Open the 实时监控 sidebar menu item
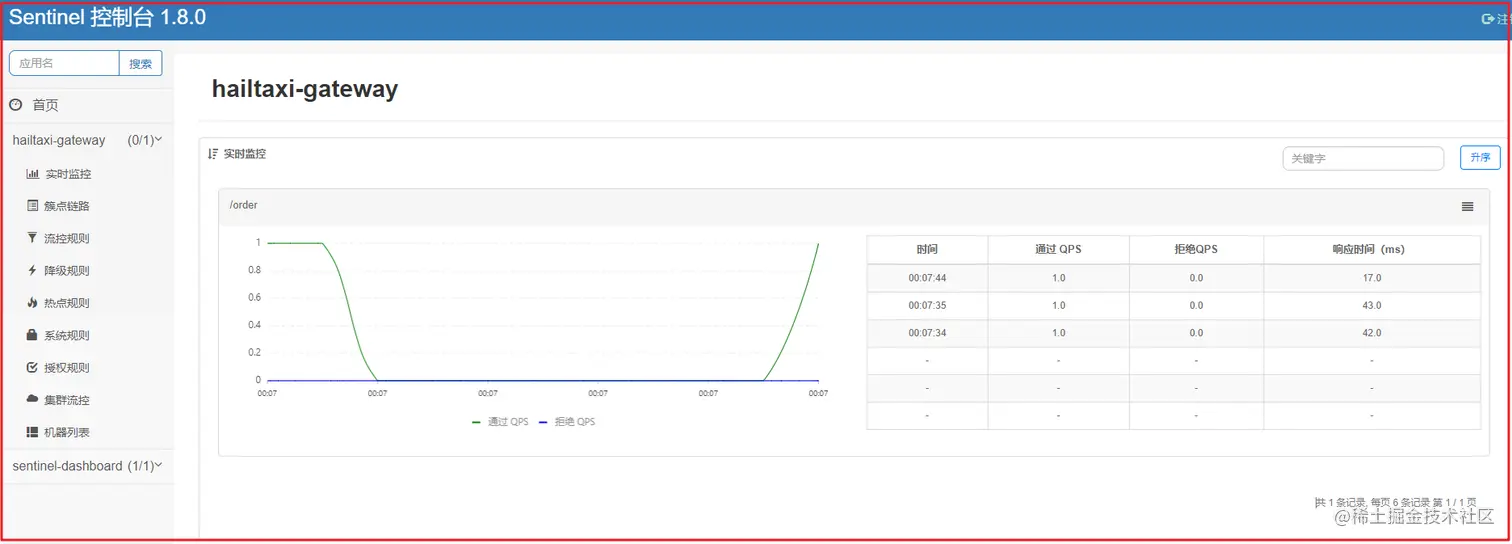 point(59,174)
